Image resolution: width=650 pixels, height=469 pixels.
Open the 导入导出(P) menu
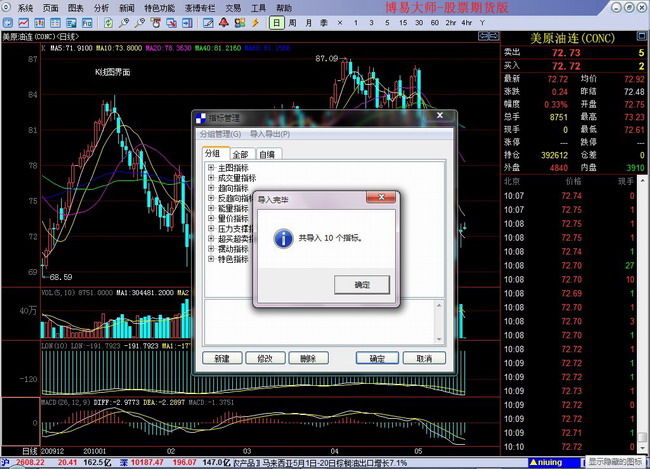pos(269,133)
